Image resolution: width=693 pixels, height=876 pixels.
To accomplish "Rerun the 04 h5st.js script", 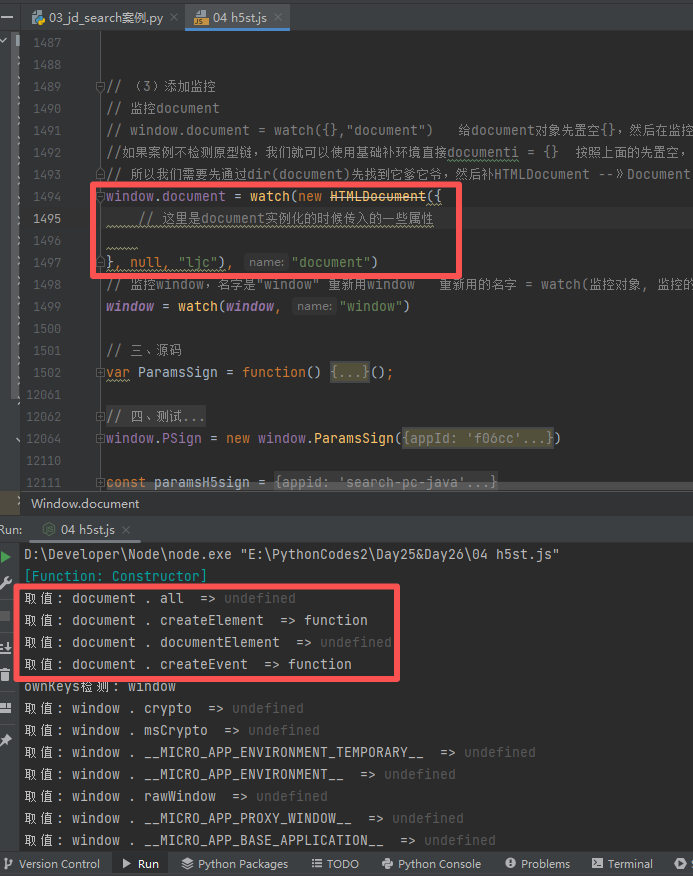I will pyautogui.click(x=6, y=557).
